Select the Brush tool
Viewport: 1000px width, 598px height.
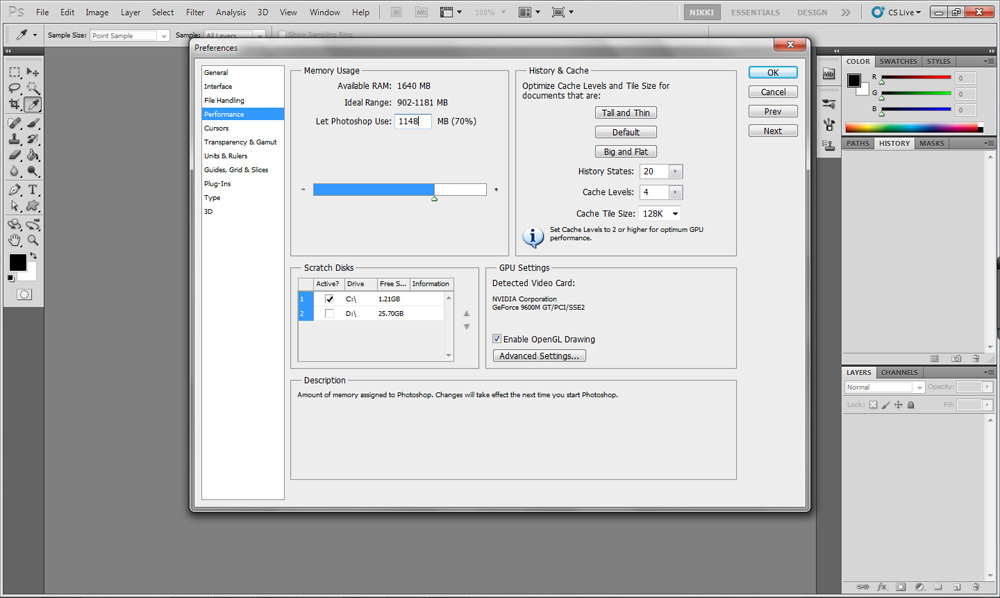(x=33, y=123)
